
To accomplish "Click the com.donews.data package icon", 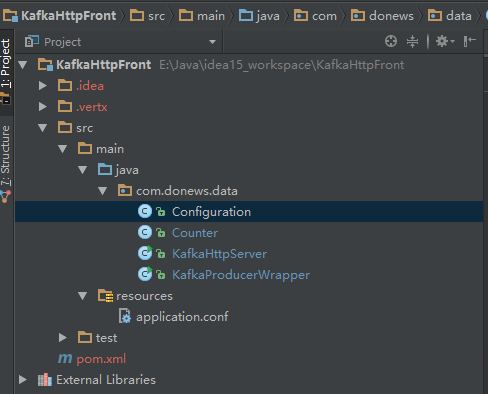I will point(125,191).
